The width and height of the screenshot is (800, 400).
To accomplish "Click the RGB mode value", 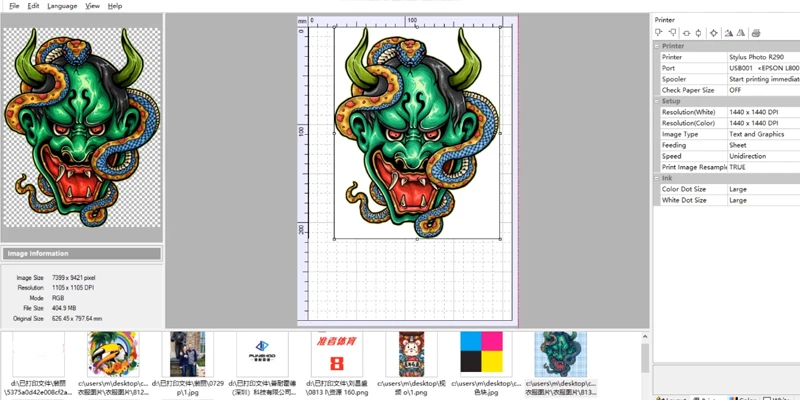I will tap(58, 298).
